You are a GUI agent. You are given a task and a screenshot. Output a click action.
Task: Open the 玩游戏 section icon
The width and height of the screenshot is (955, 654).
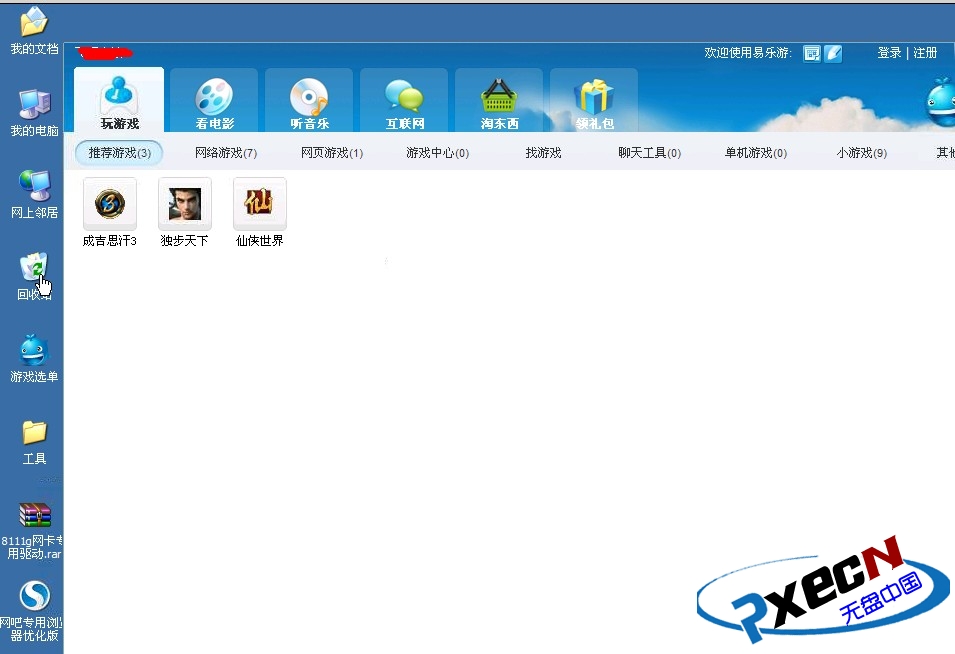tap(118, 100)
